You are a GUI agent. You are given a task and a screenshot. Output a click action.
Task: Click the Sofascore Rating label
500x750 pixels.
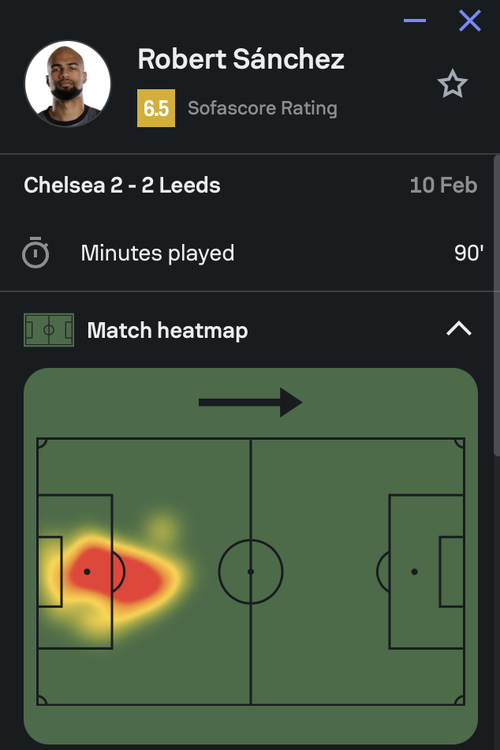coord(262,108)
